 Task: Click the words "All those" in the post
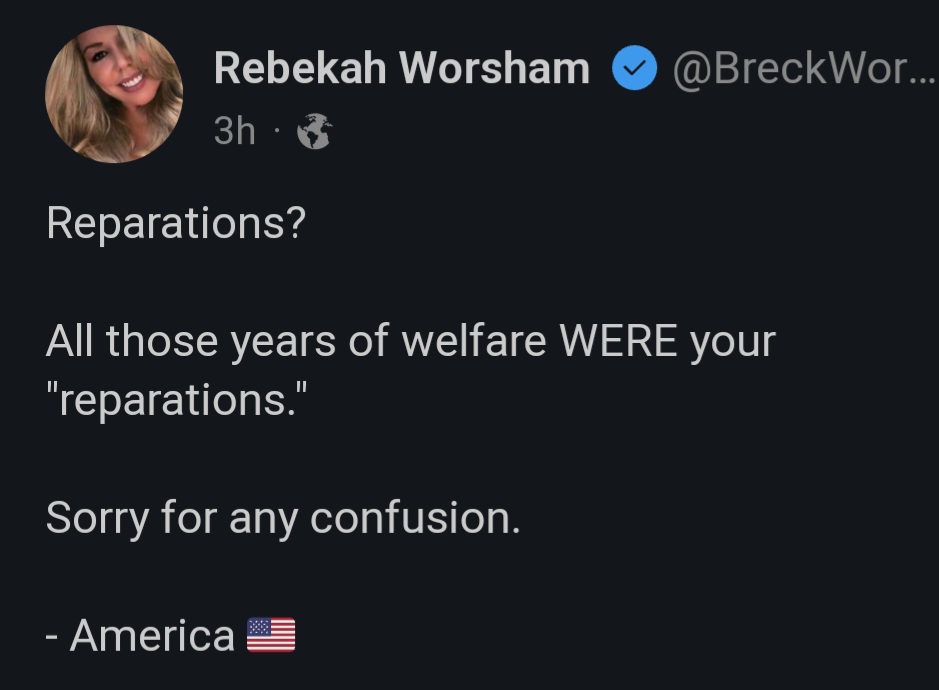click(x=130, y=342)
